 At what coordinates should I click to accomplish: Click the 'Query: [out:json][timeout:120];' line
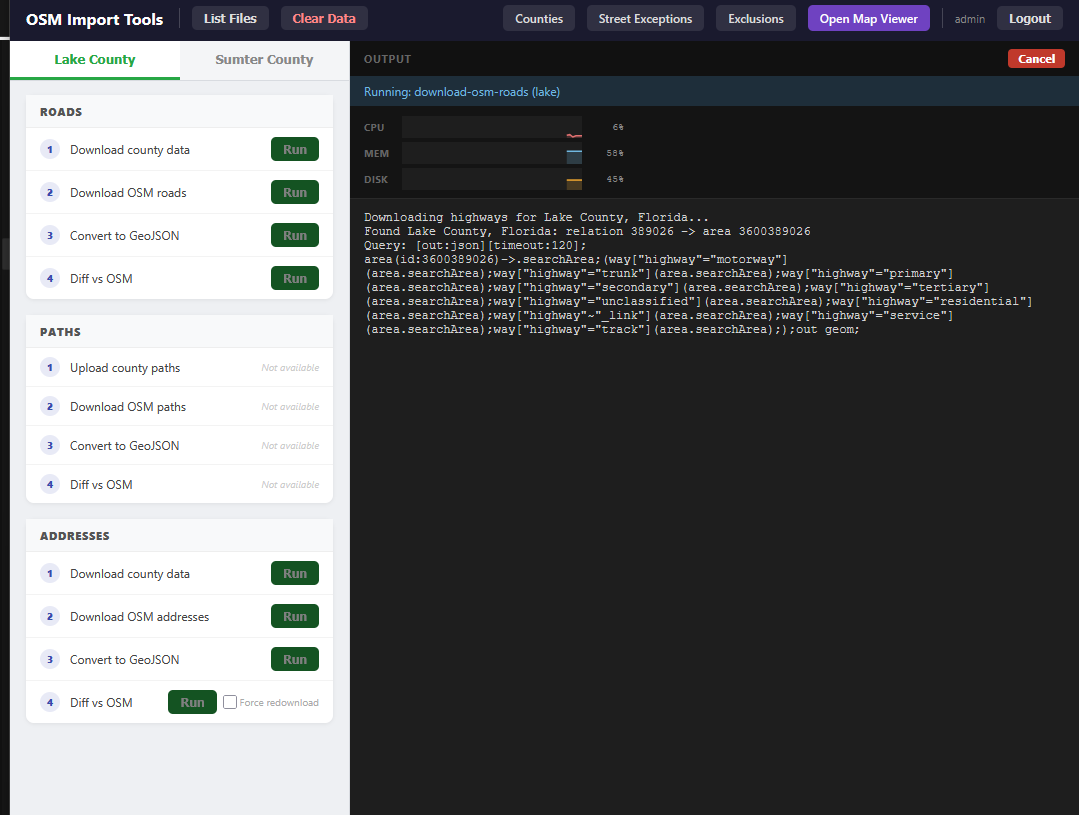point(475,246)
